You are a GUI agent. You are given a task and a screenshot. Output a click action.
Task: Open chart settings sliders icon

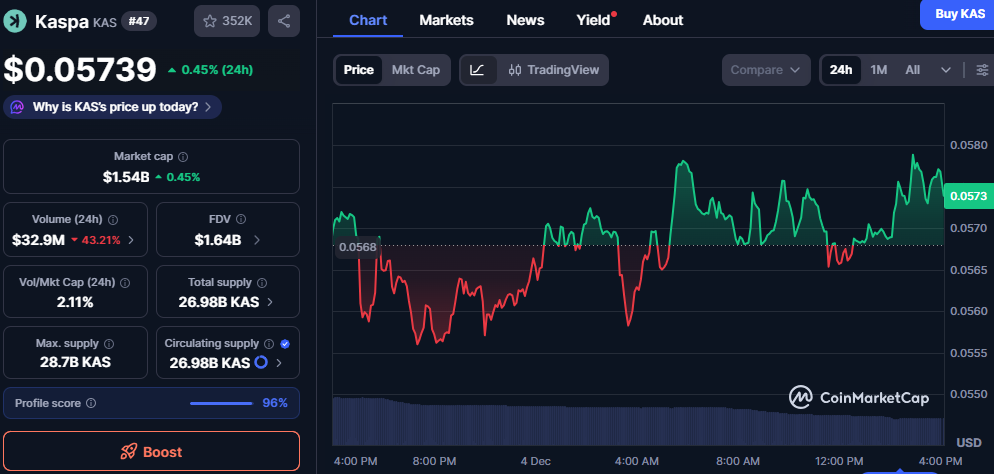pyautogui.click(x=981, y=70)
